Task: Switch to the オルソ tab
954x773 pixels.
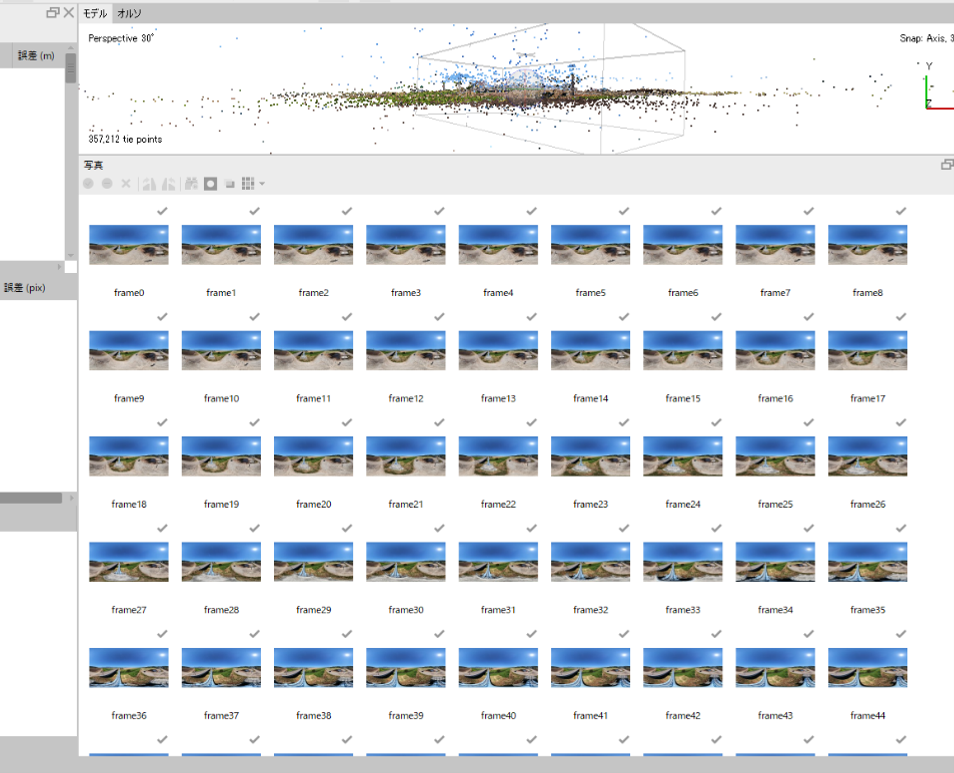Action: tap(129, 13)
